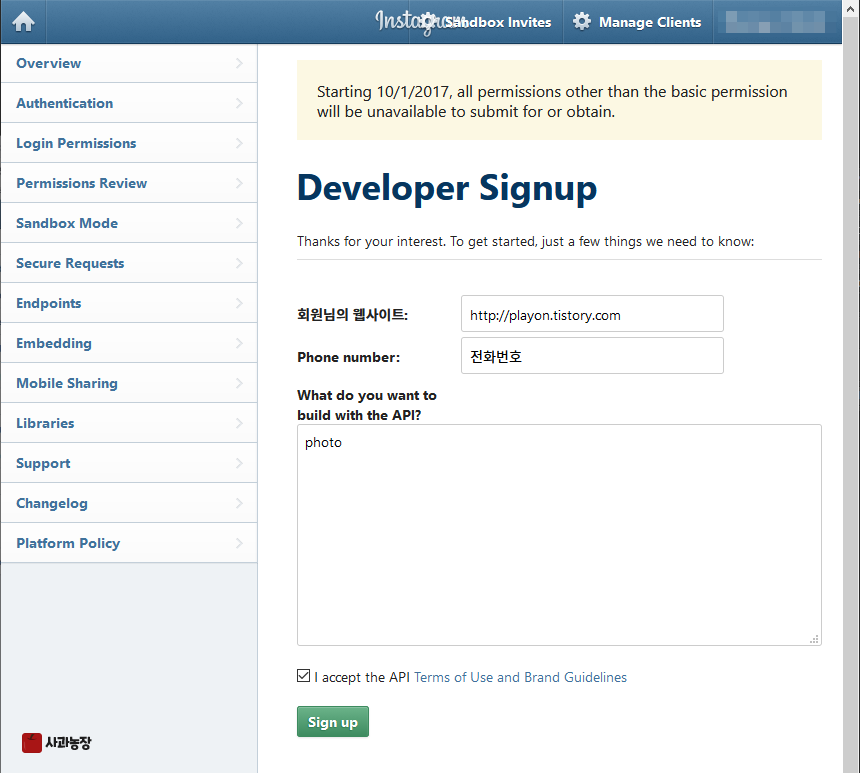Click the chevron on Sandbox Mode row
This screenshot has height=773, width=860.
click(239, 223)
